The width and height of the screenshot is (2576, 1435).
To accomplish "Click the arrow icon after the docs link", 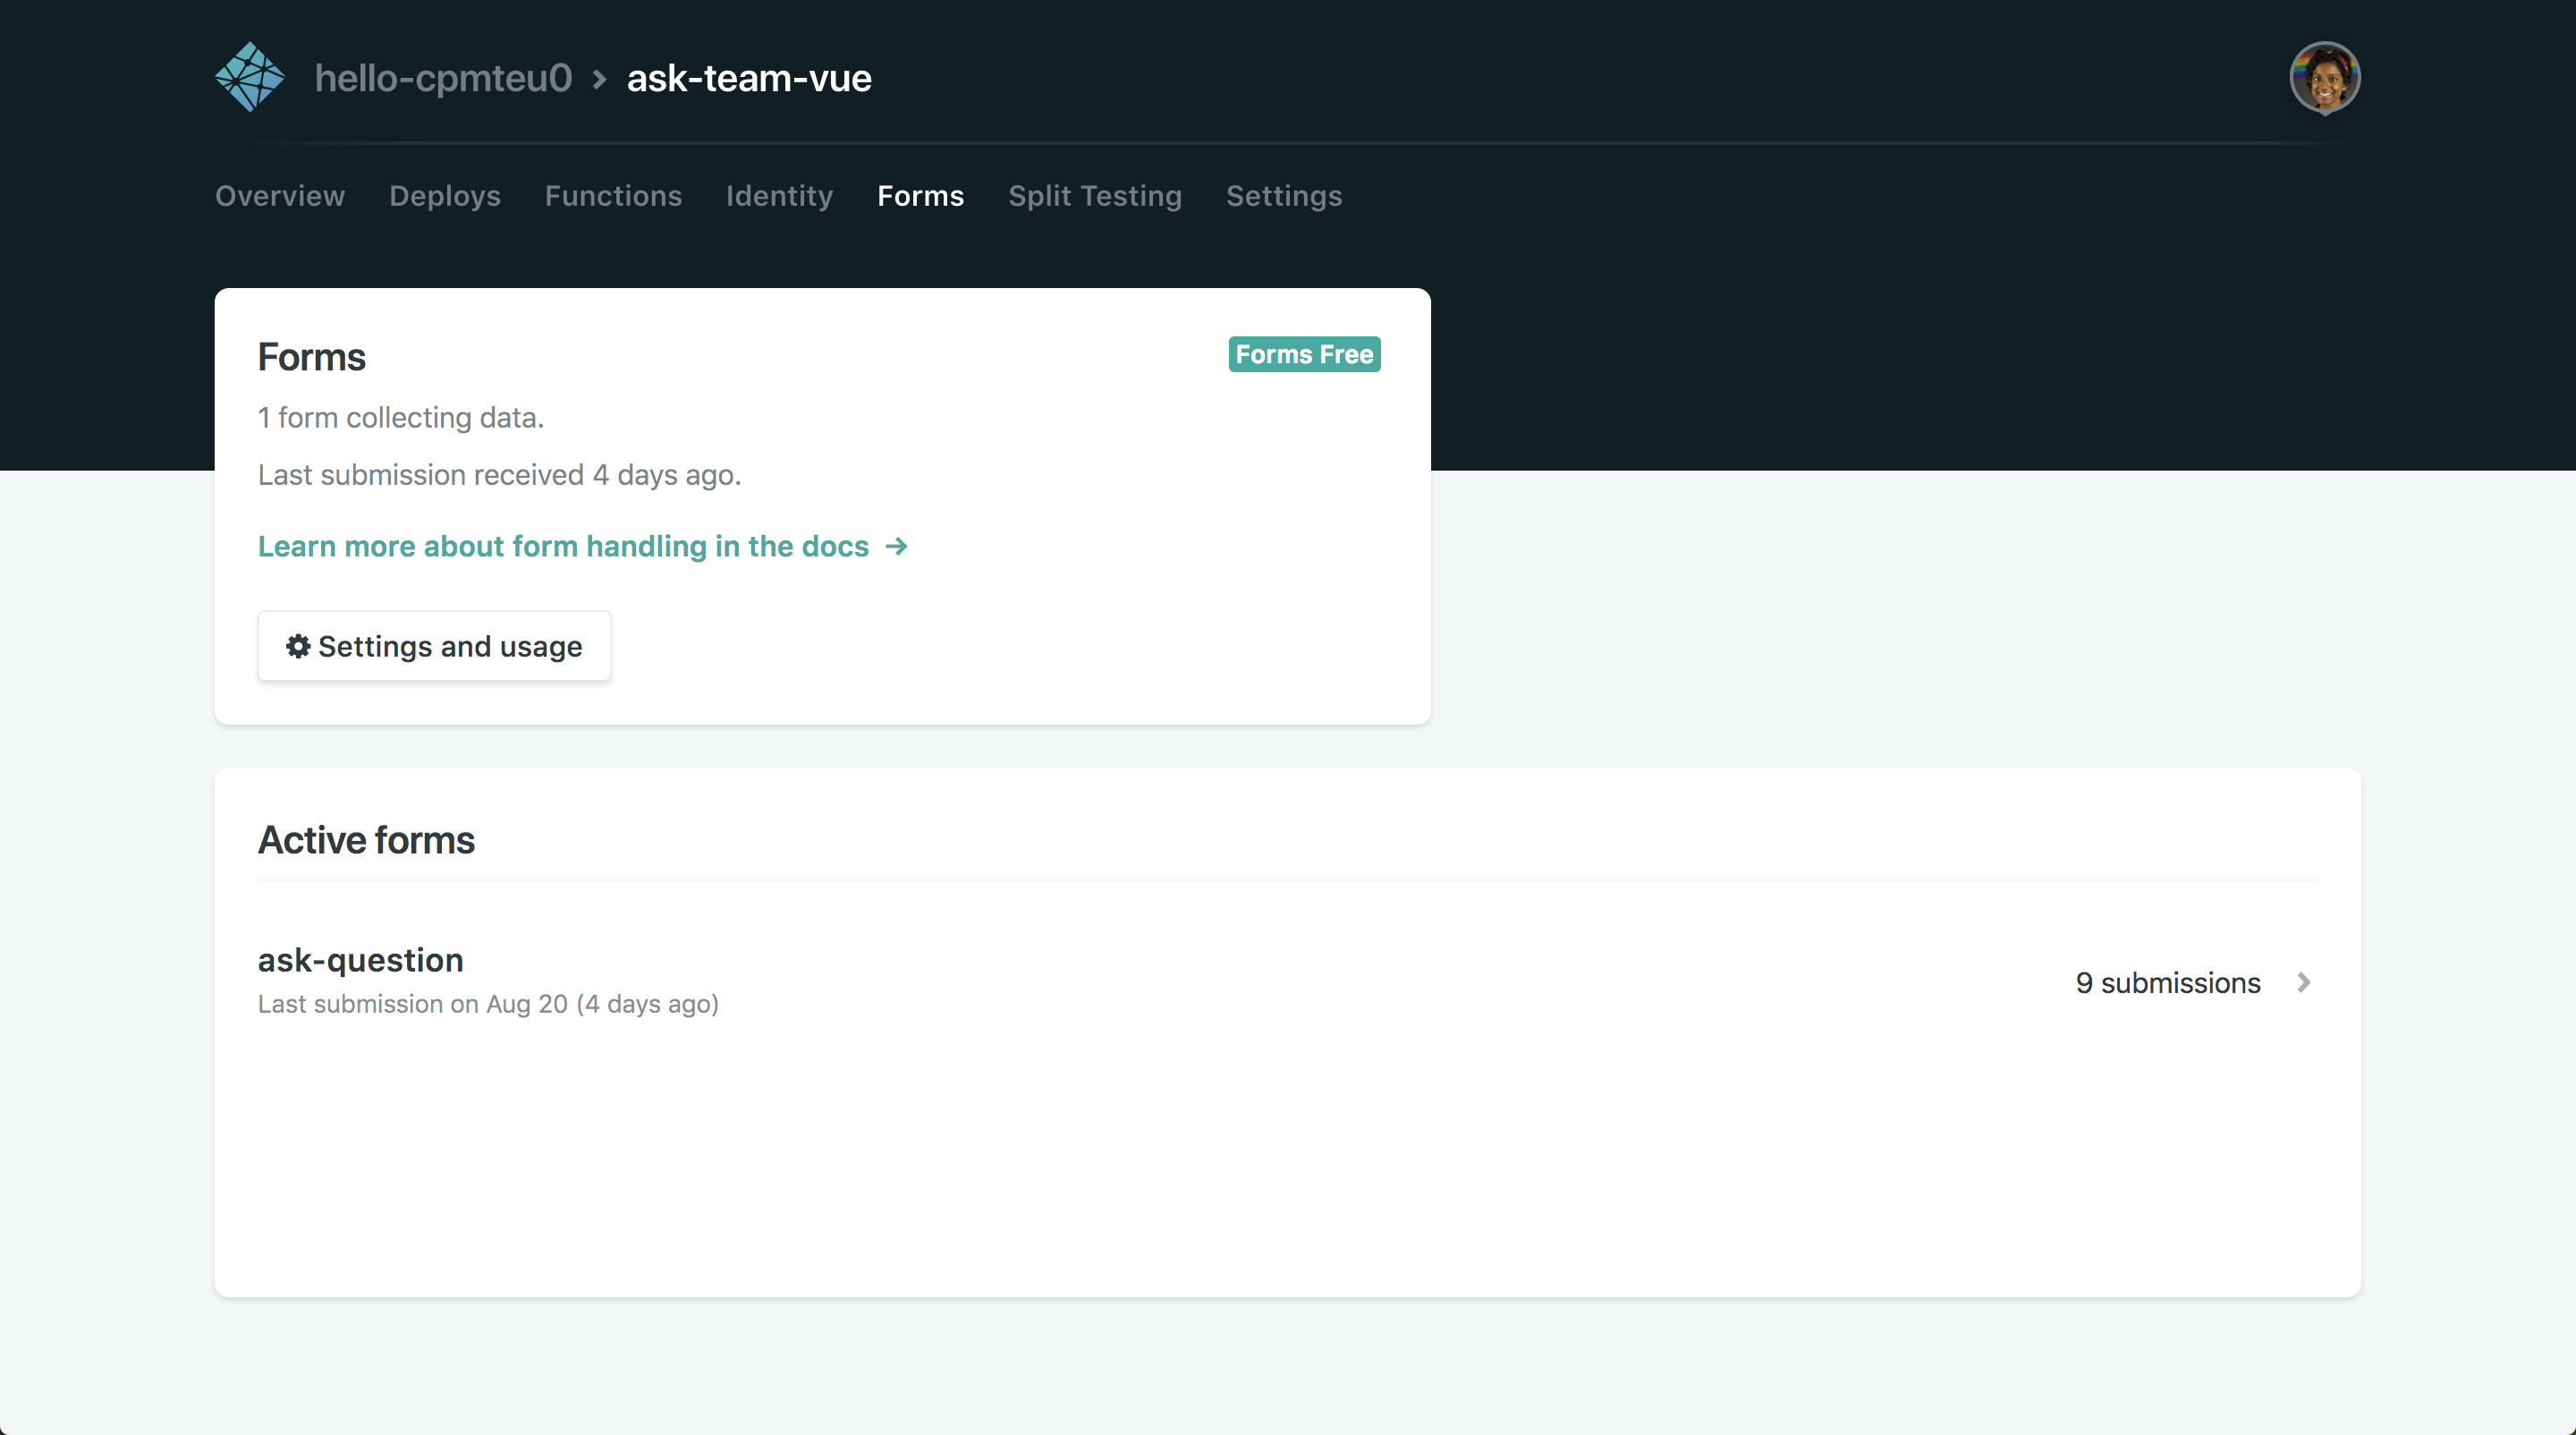I will point(896,546).
